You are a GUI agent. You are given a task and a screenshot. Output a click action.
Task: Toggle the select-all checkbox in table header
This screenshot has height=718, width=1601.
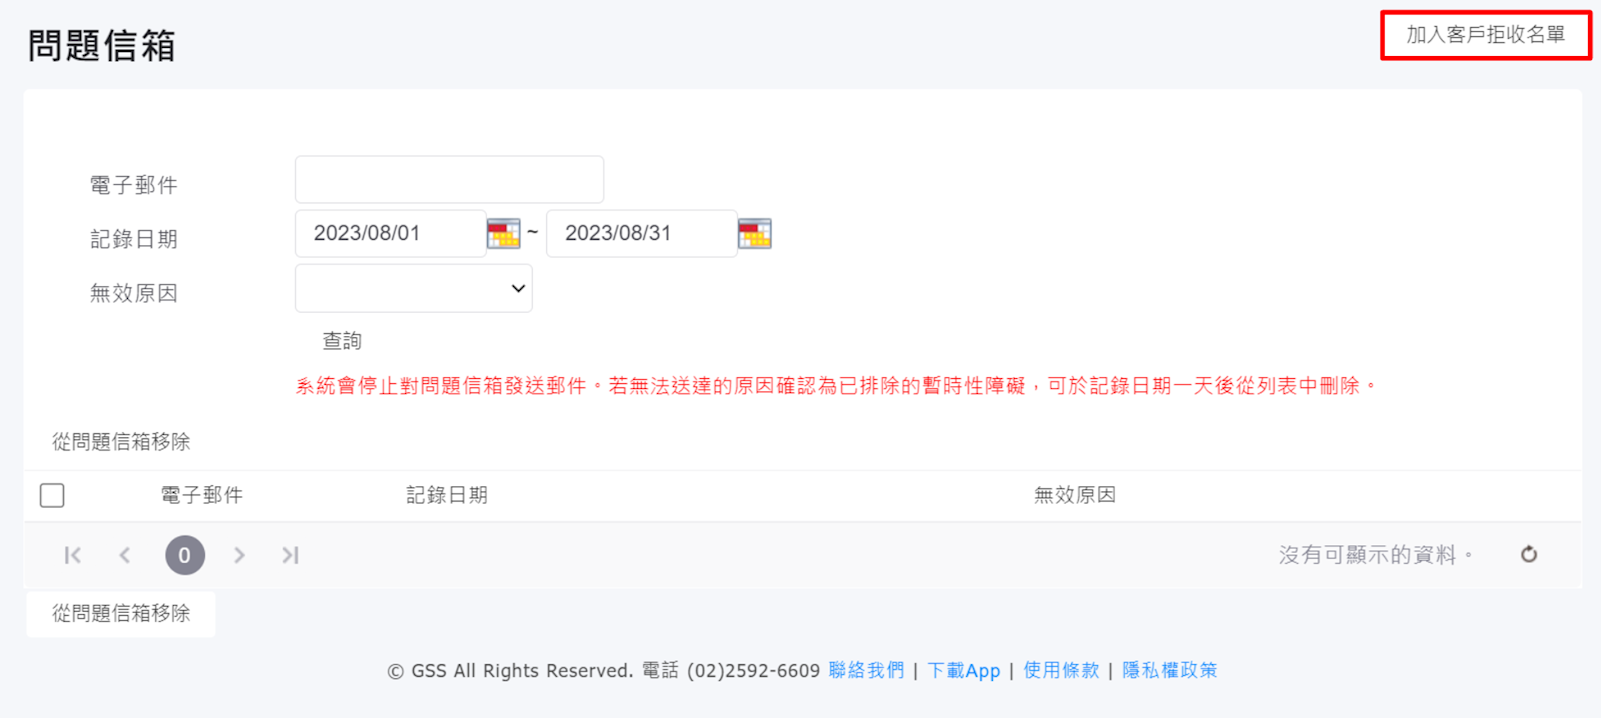52,495
